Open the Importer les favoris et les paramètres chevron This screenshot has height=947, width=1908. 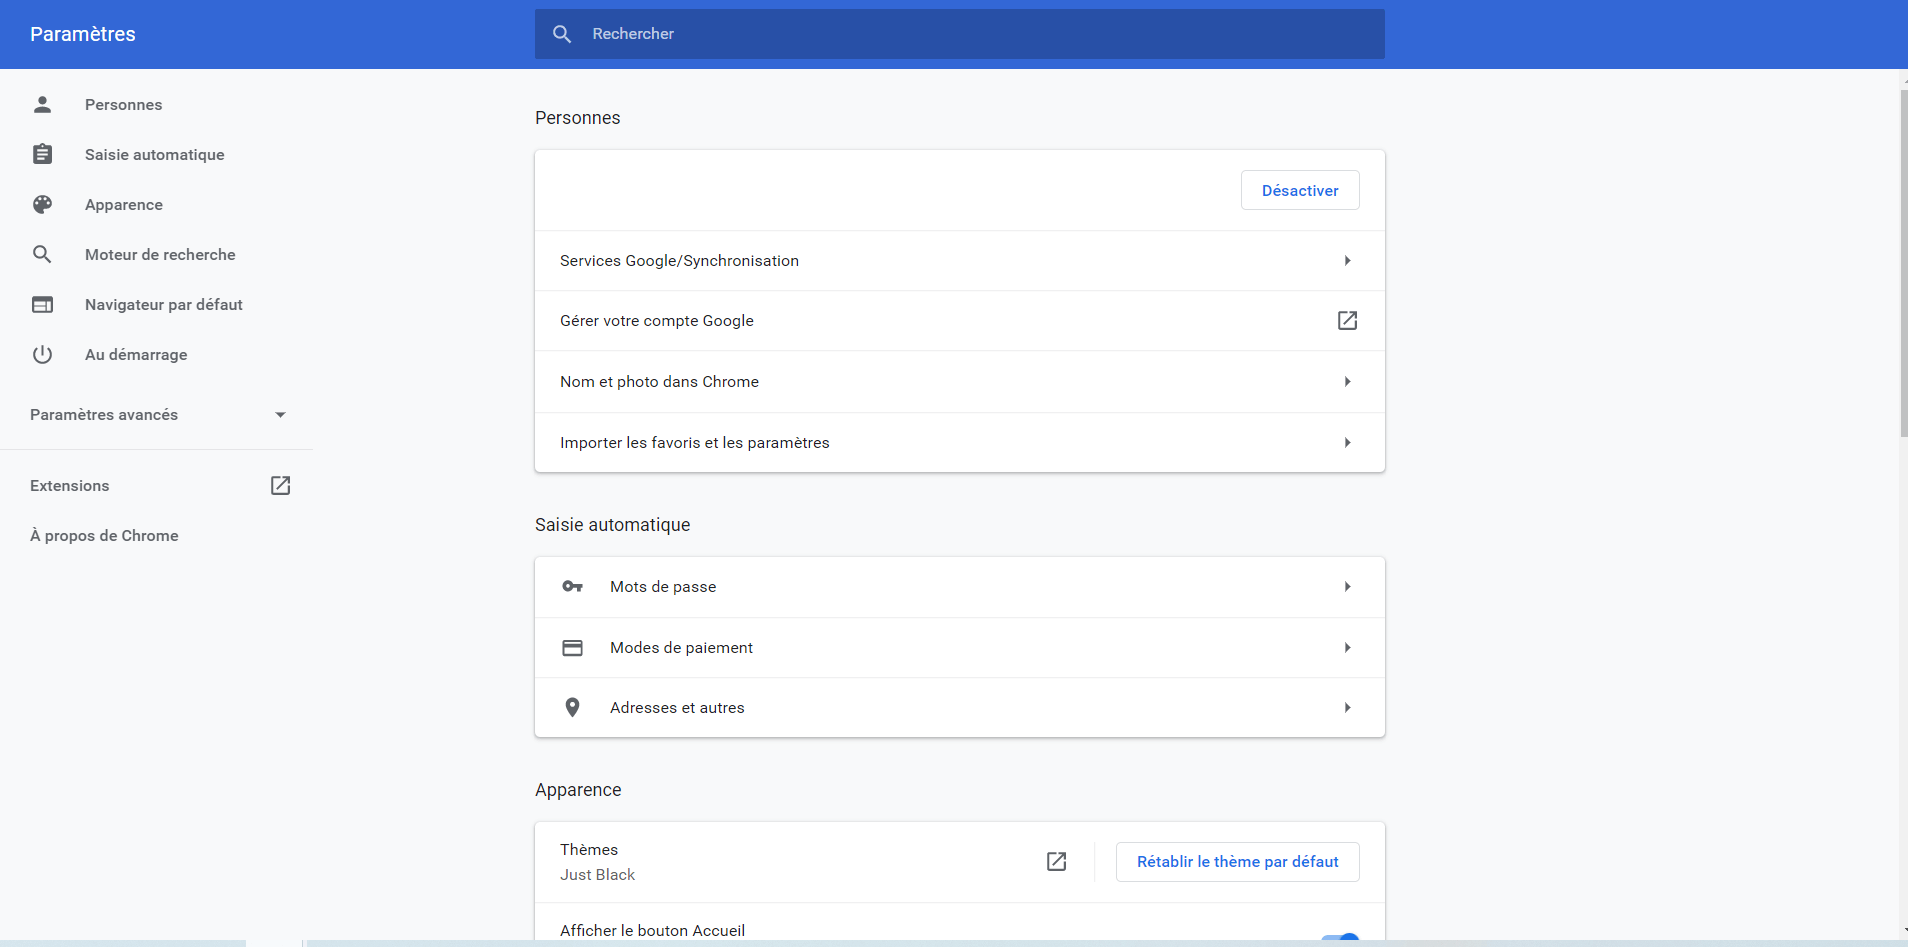1347,442
